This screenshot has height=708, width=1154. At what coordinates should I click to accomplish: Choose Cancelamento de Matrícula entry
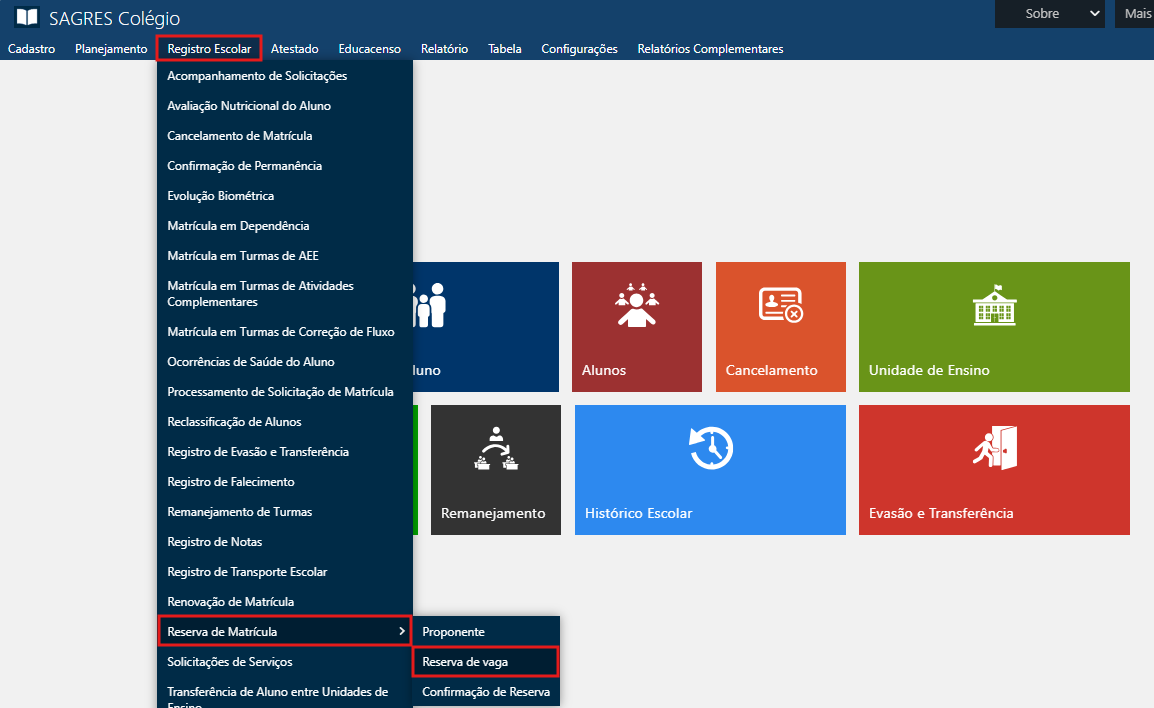(285, 136)
